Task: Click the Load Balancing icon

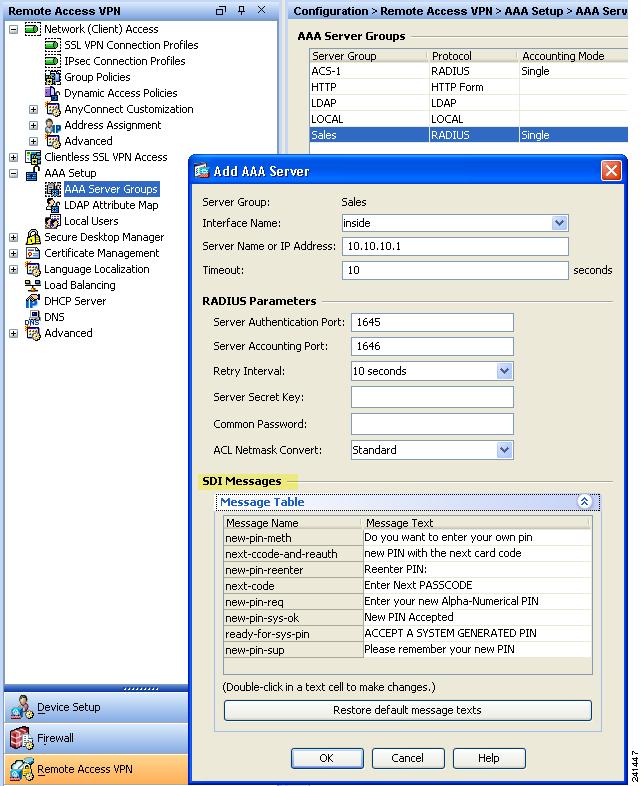Action: (x=33, y=285)
